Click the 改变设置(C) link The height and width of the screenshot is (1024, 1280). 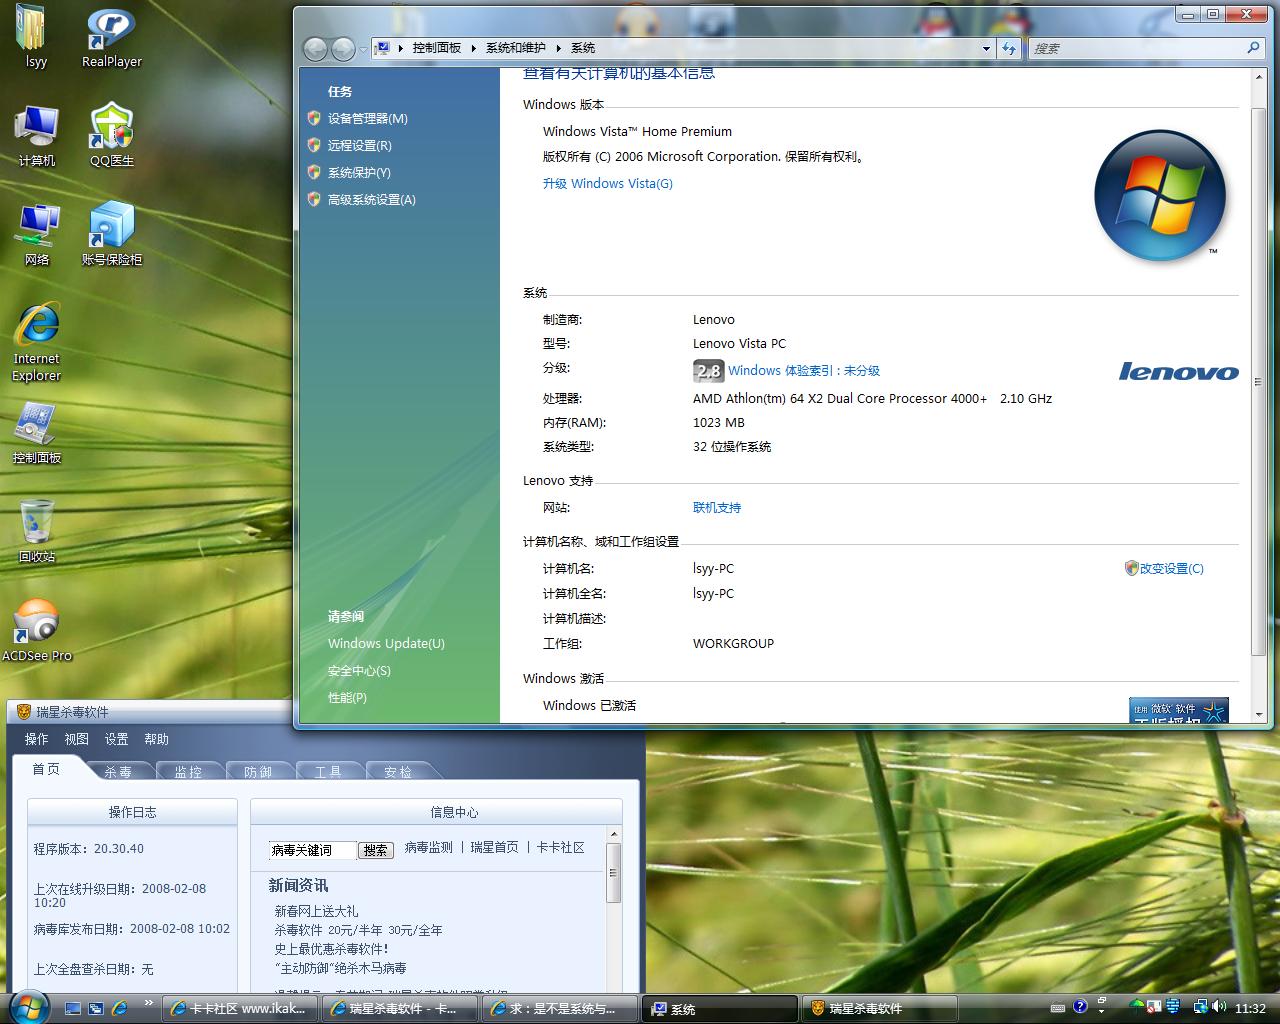(1171, 568)
